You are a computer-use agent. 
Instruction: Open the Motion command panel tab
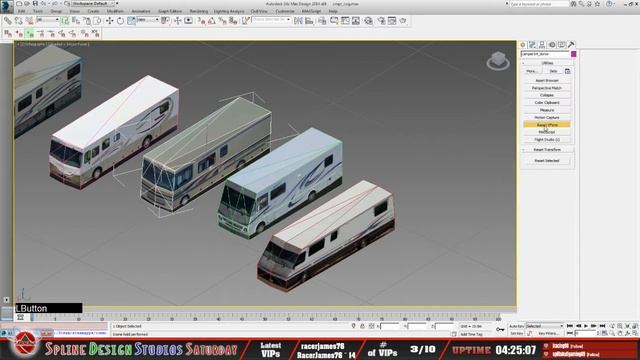[x=552, y=44]
